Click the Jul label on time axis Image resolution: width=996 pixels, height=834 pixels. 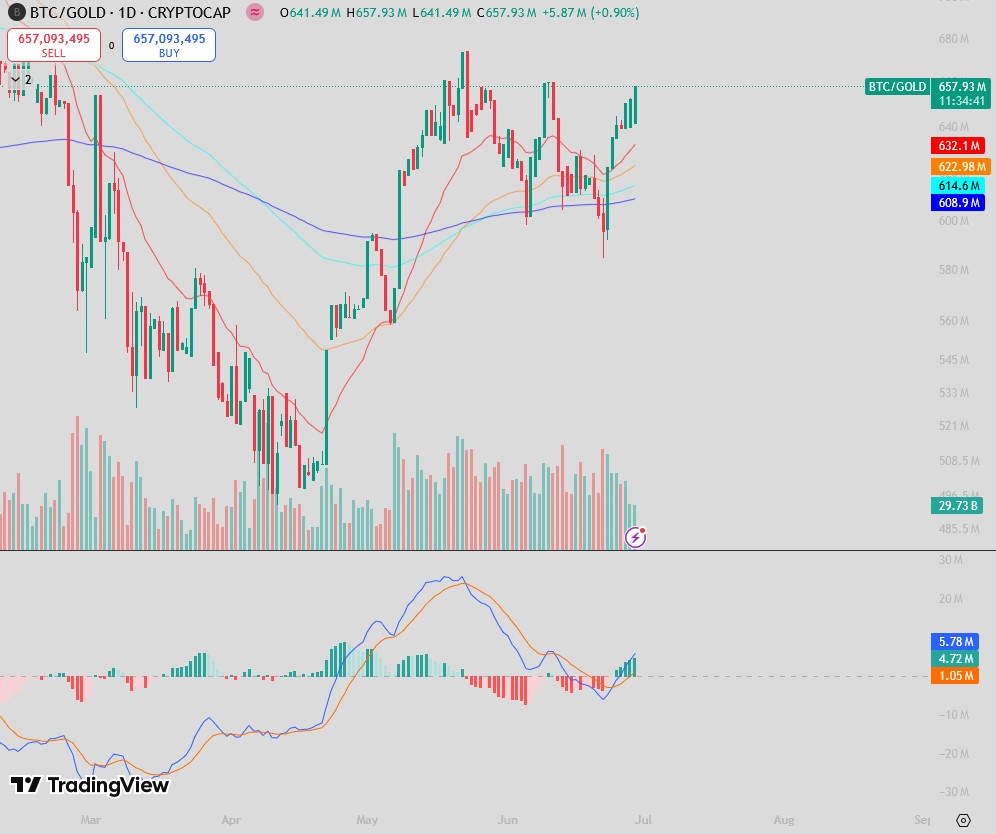pos(643,820)
